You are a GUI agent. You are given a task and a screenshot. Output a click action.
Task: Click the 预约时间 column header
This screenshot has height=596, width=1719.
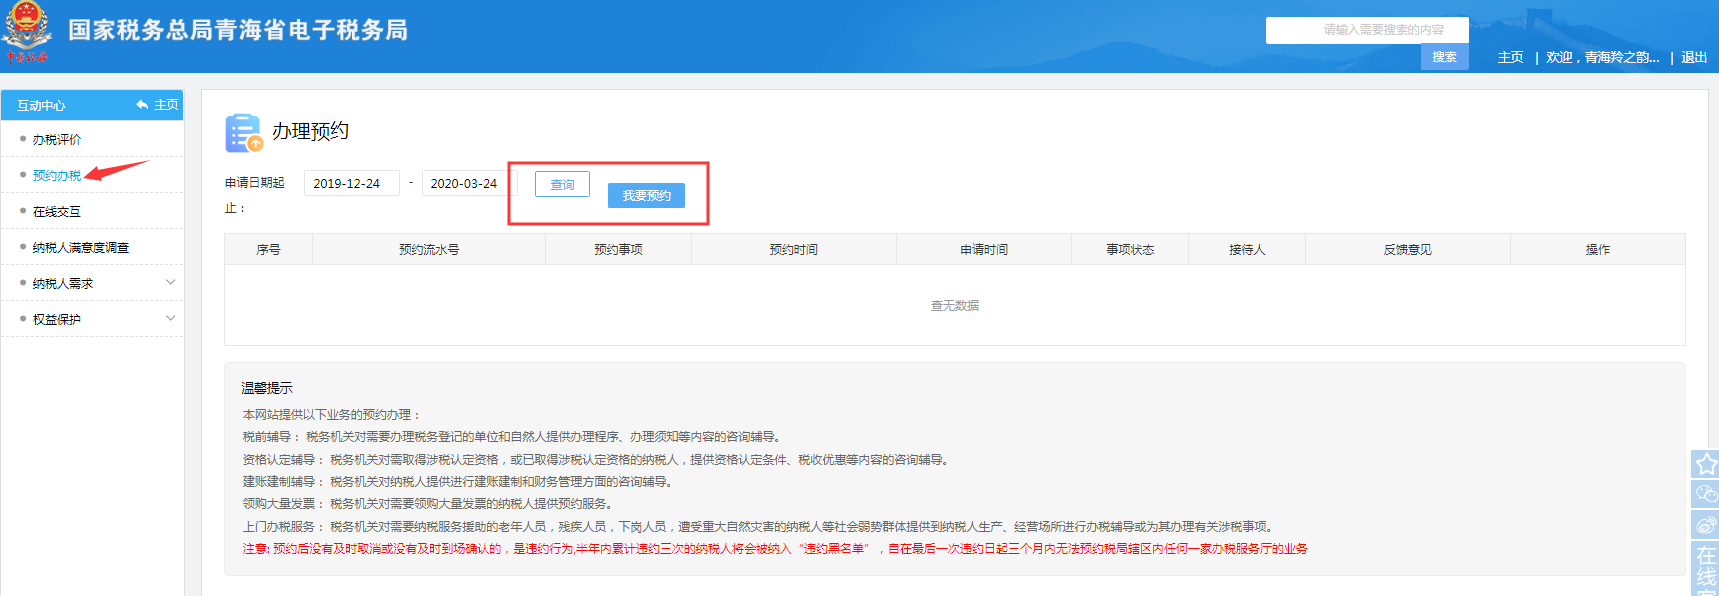point(793,249)
